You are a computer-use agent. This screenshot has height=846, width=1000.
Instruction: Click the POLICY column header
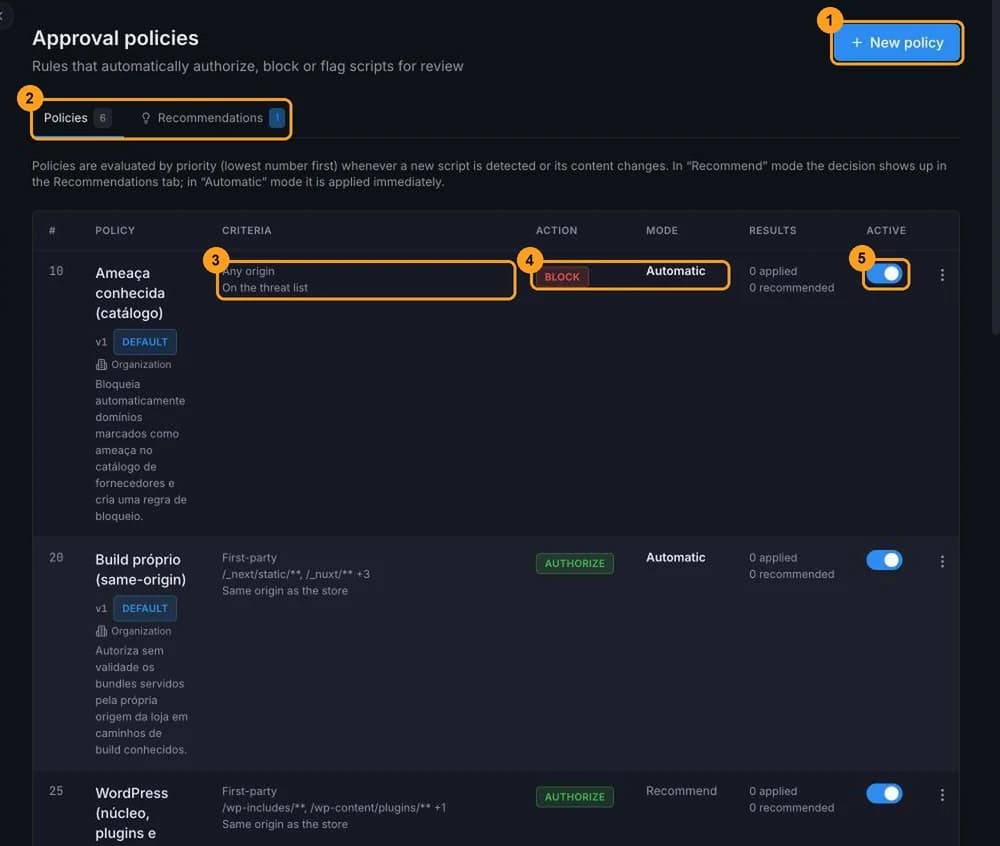[x=115, y=230]
